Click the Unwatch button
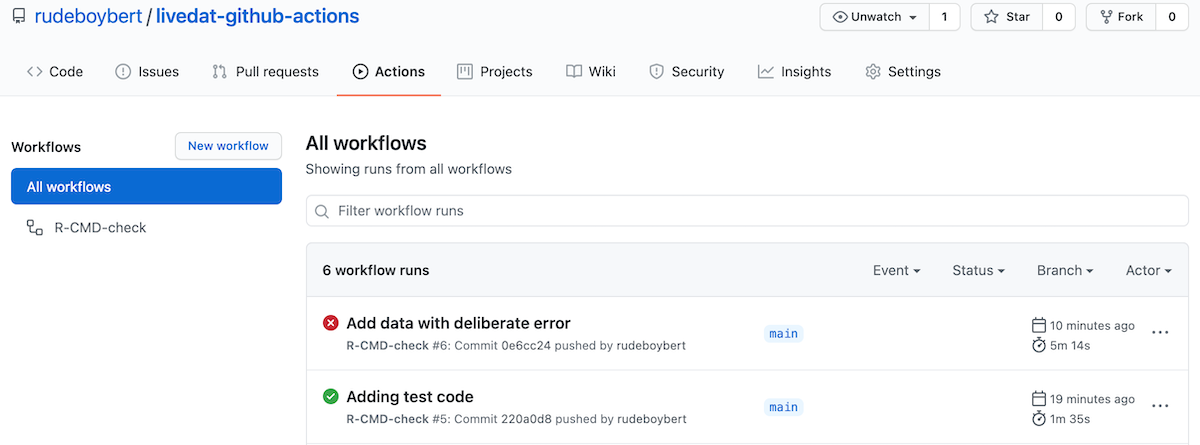1200x445 pixels. pos(875,17)
